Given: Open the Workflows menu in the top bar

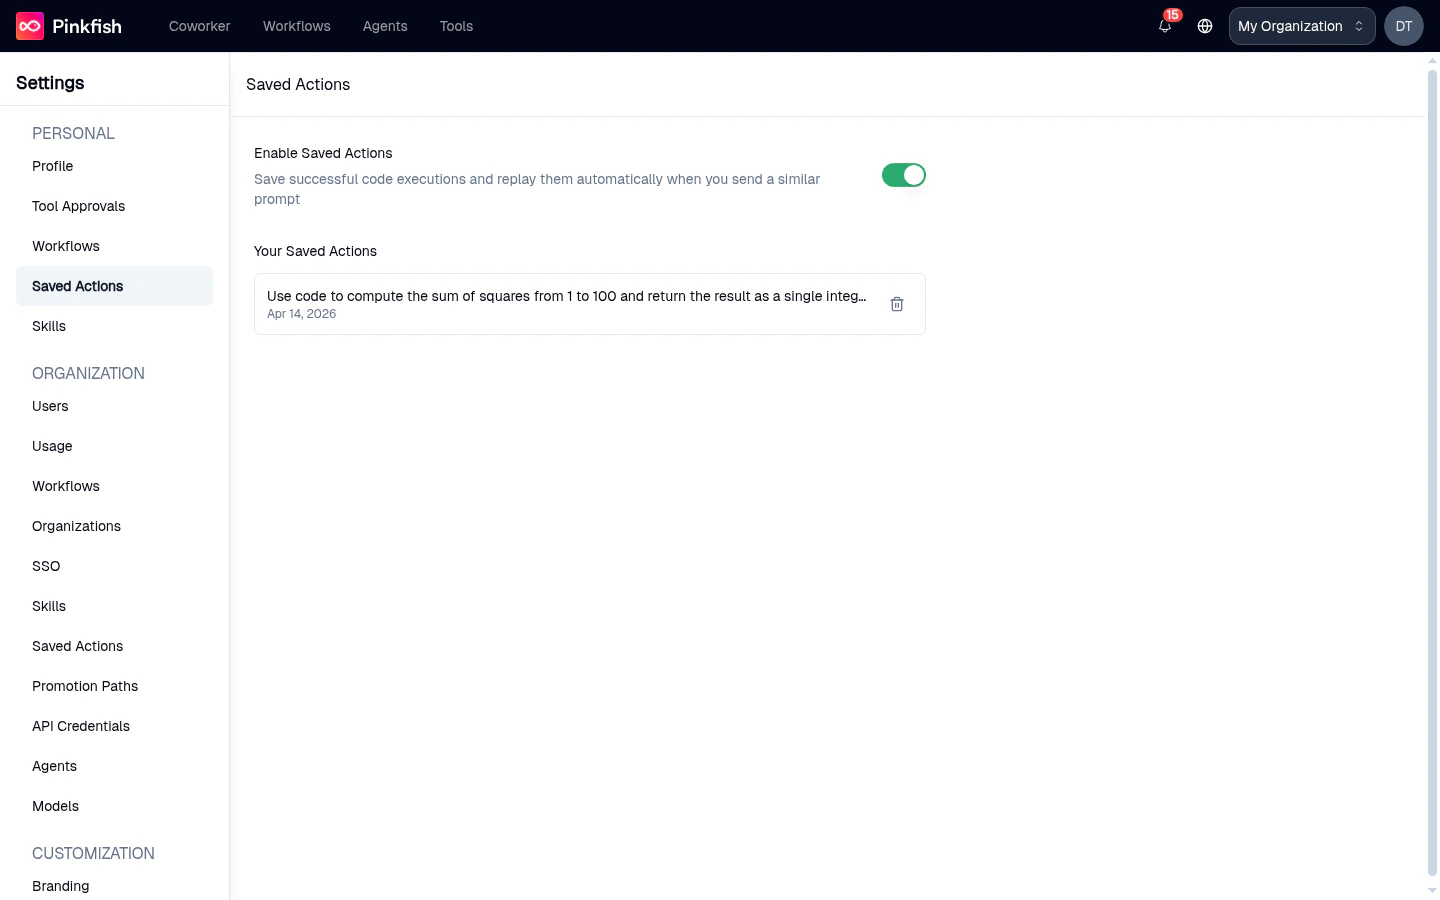Looking at the screenshot, I should point(296,26).
